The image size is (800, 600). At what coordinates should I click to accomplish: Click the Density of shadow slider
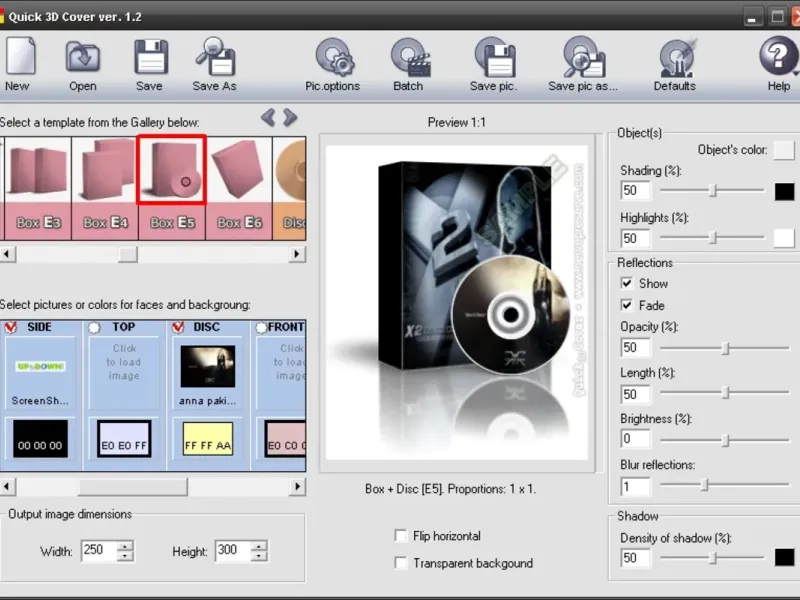tap(712, 558)
